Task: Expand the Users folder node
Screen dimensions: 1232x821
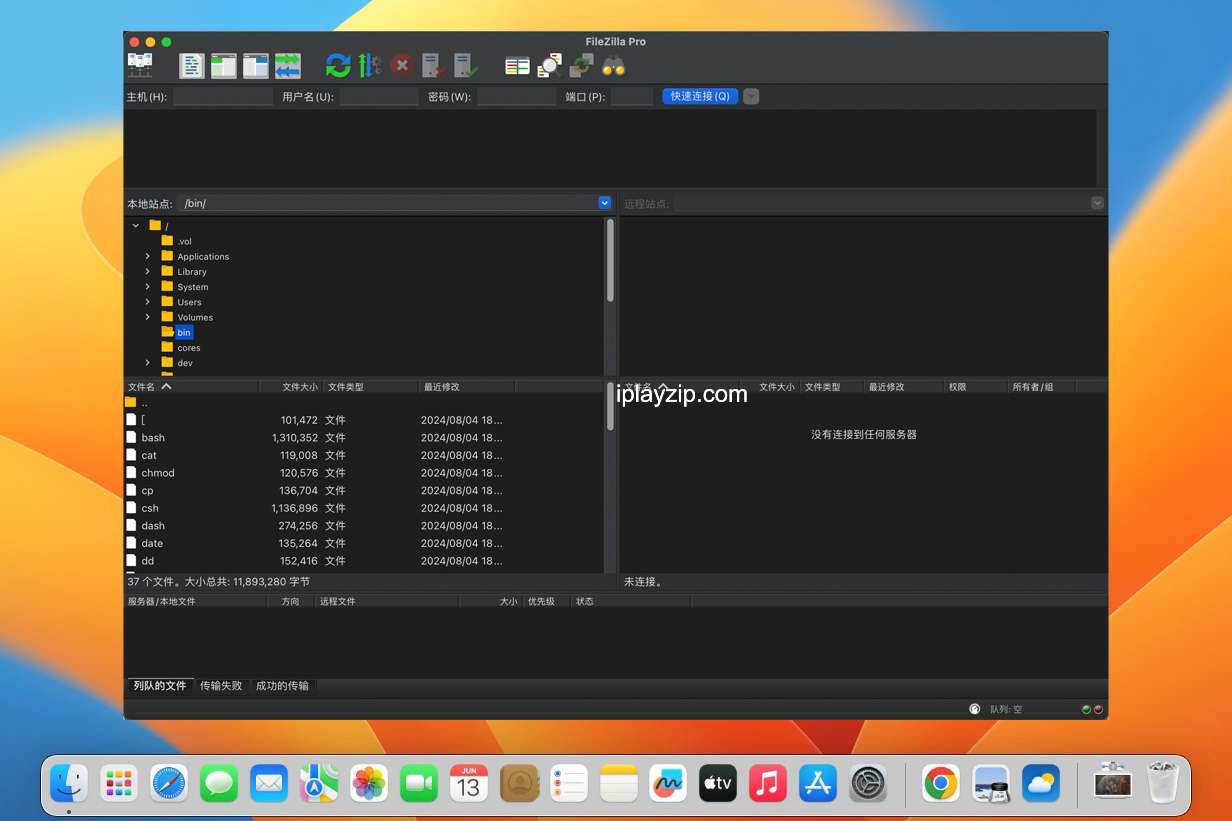Action: [x=148, y=301]
